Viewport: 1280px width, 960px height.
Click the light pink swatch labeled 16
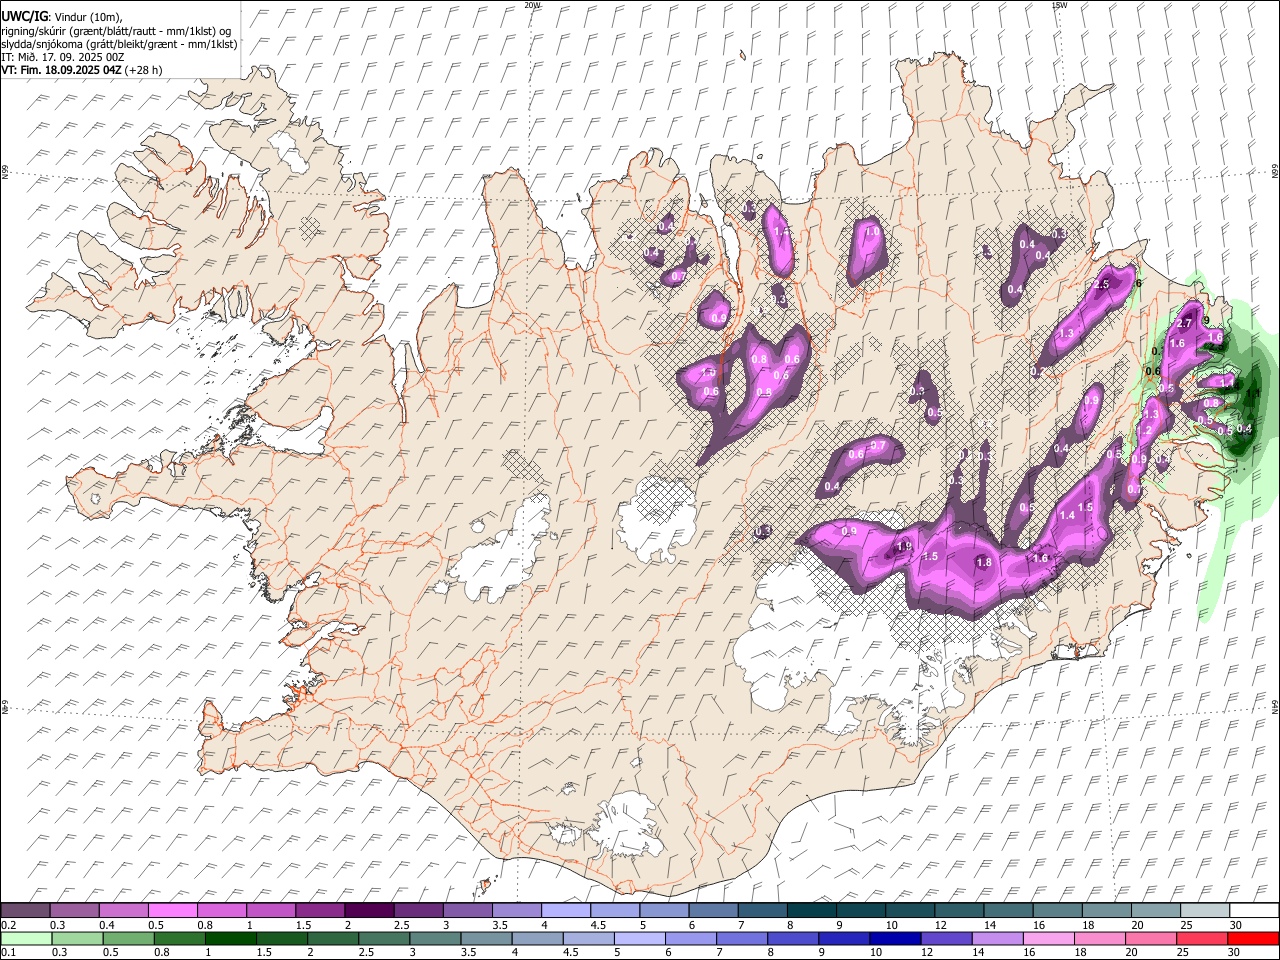point(1048,938)
